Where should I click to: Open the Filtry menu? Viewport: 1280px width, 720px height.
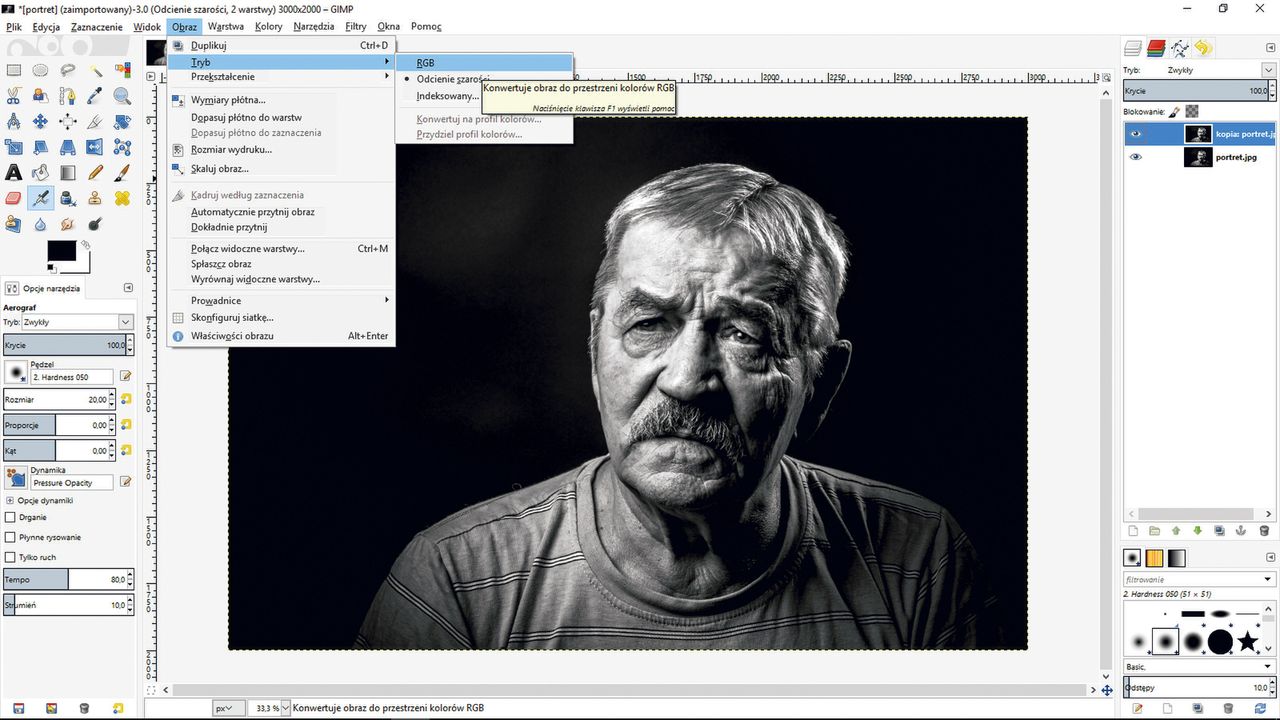(x=355, y=27)
